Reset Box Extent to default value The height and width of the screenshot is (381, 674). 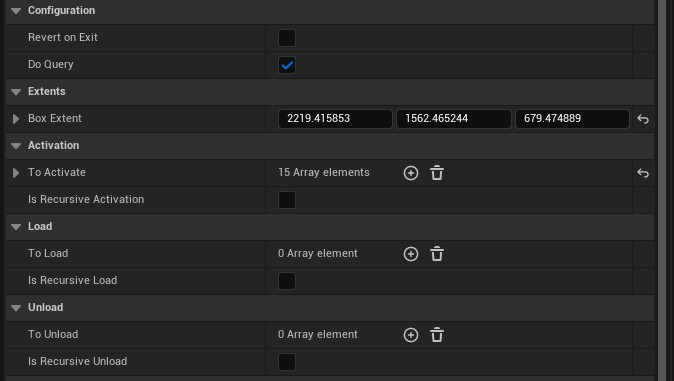tap(643, 119)
